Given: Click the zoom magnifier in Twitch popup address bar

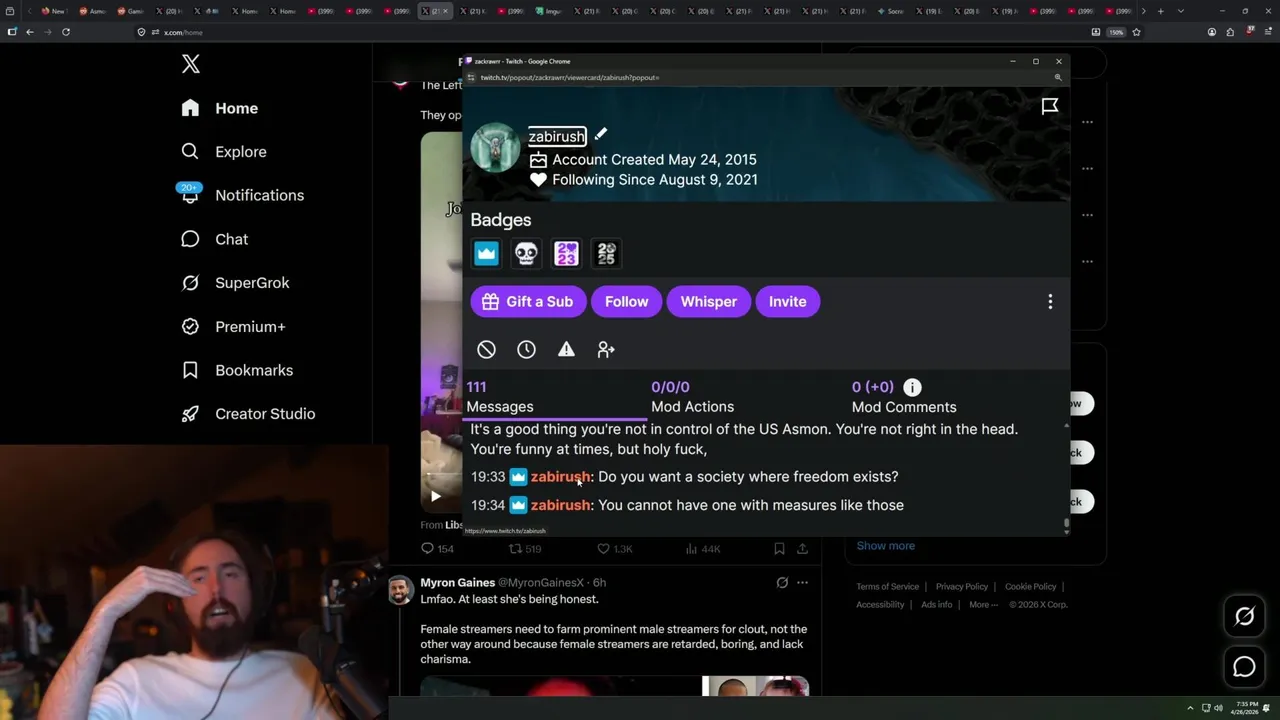Looking at the screenshot, I should (x=1058, y=77).
